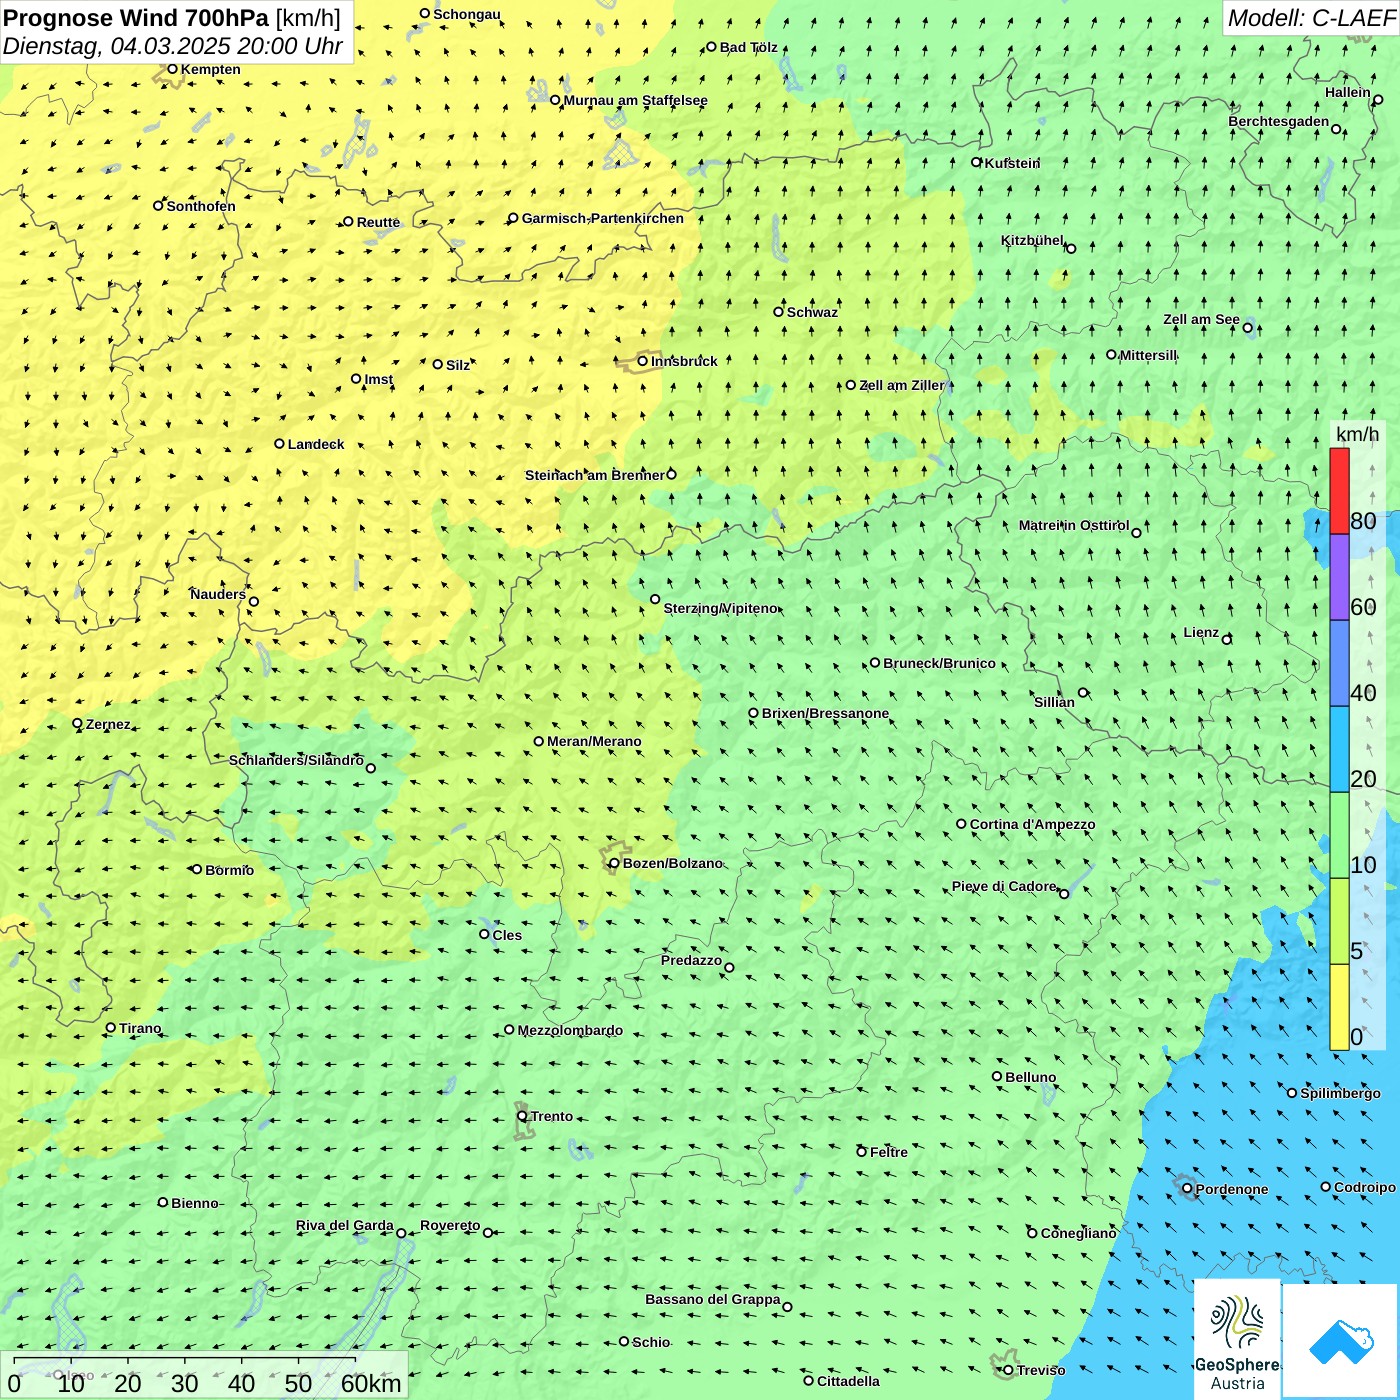Click the title 'Prognose Wind 700hPa'

(136, 17)
